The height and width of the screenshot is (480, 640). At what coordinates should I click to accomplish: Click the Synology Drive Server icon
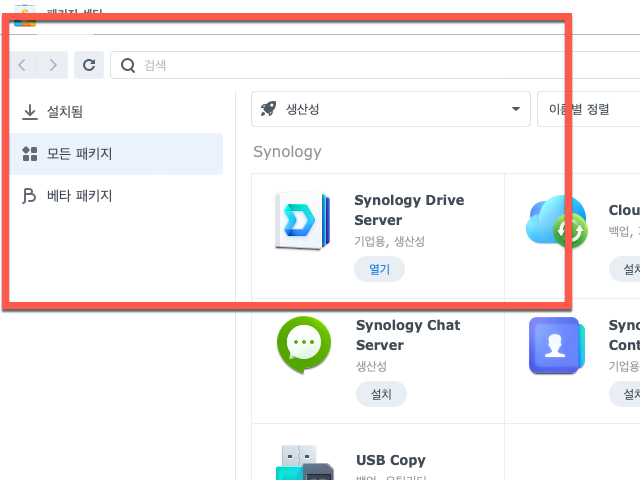click(x=303, y=220)
